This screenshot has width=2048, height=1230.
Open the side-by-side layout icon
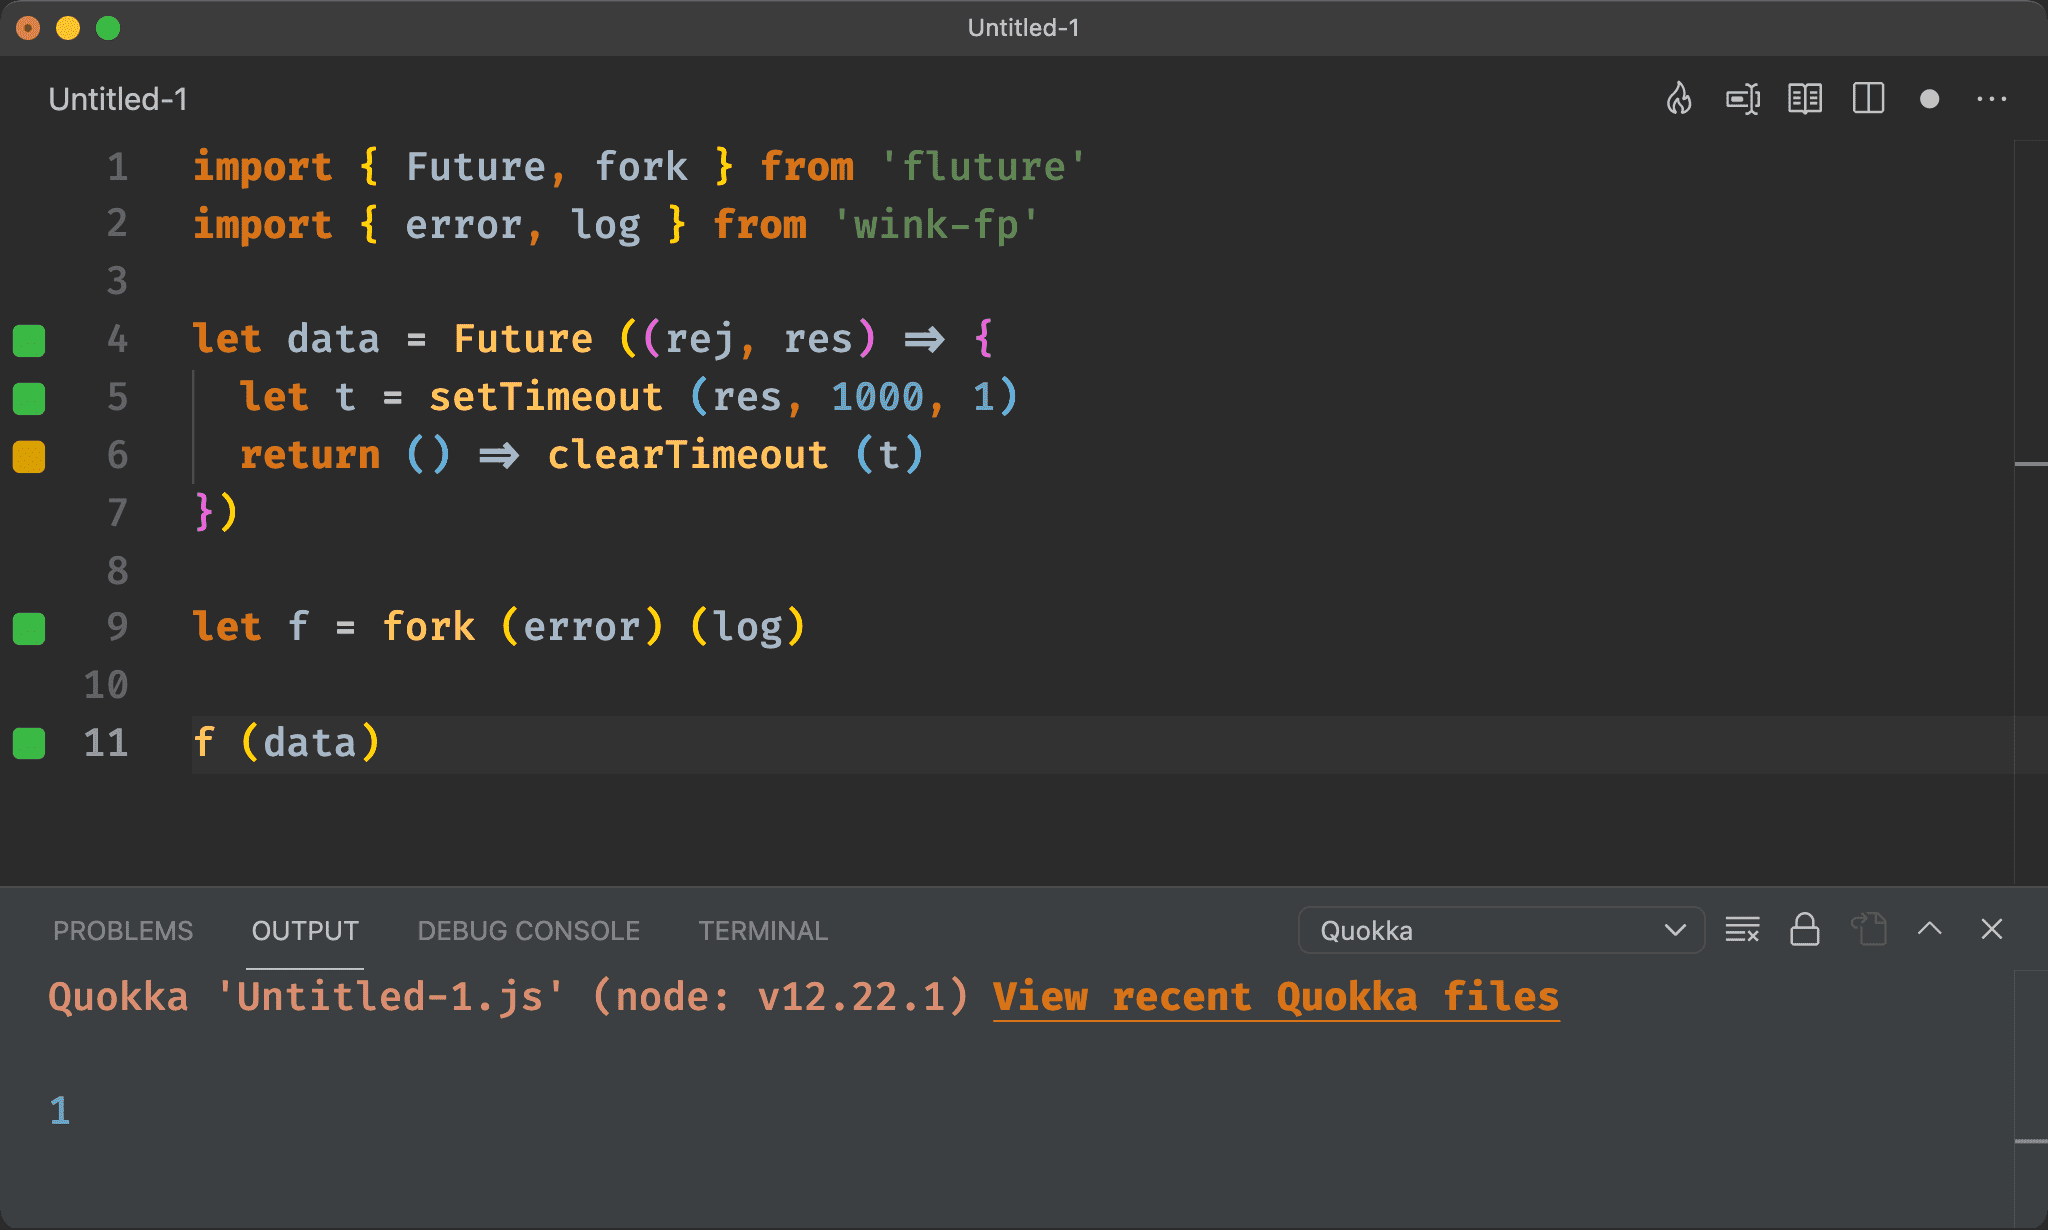tap(1872, 99)
